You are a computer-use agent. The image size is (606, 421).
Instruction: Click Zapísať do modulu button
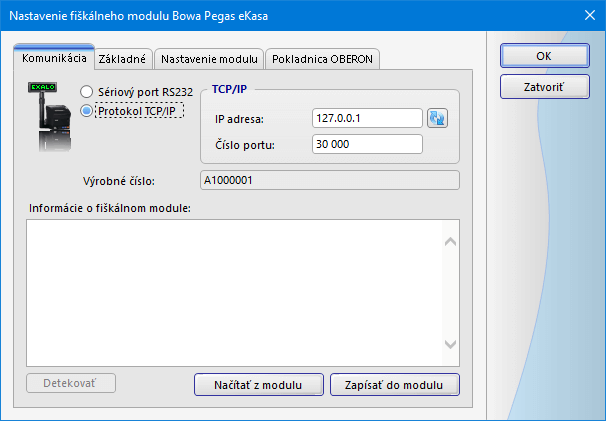pos(394,385)
